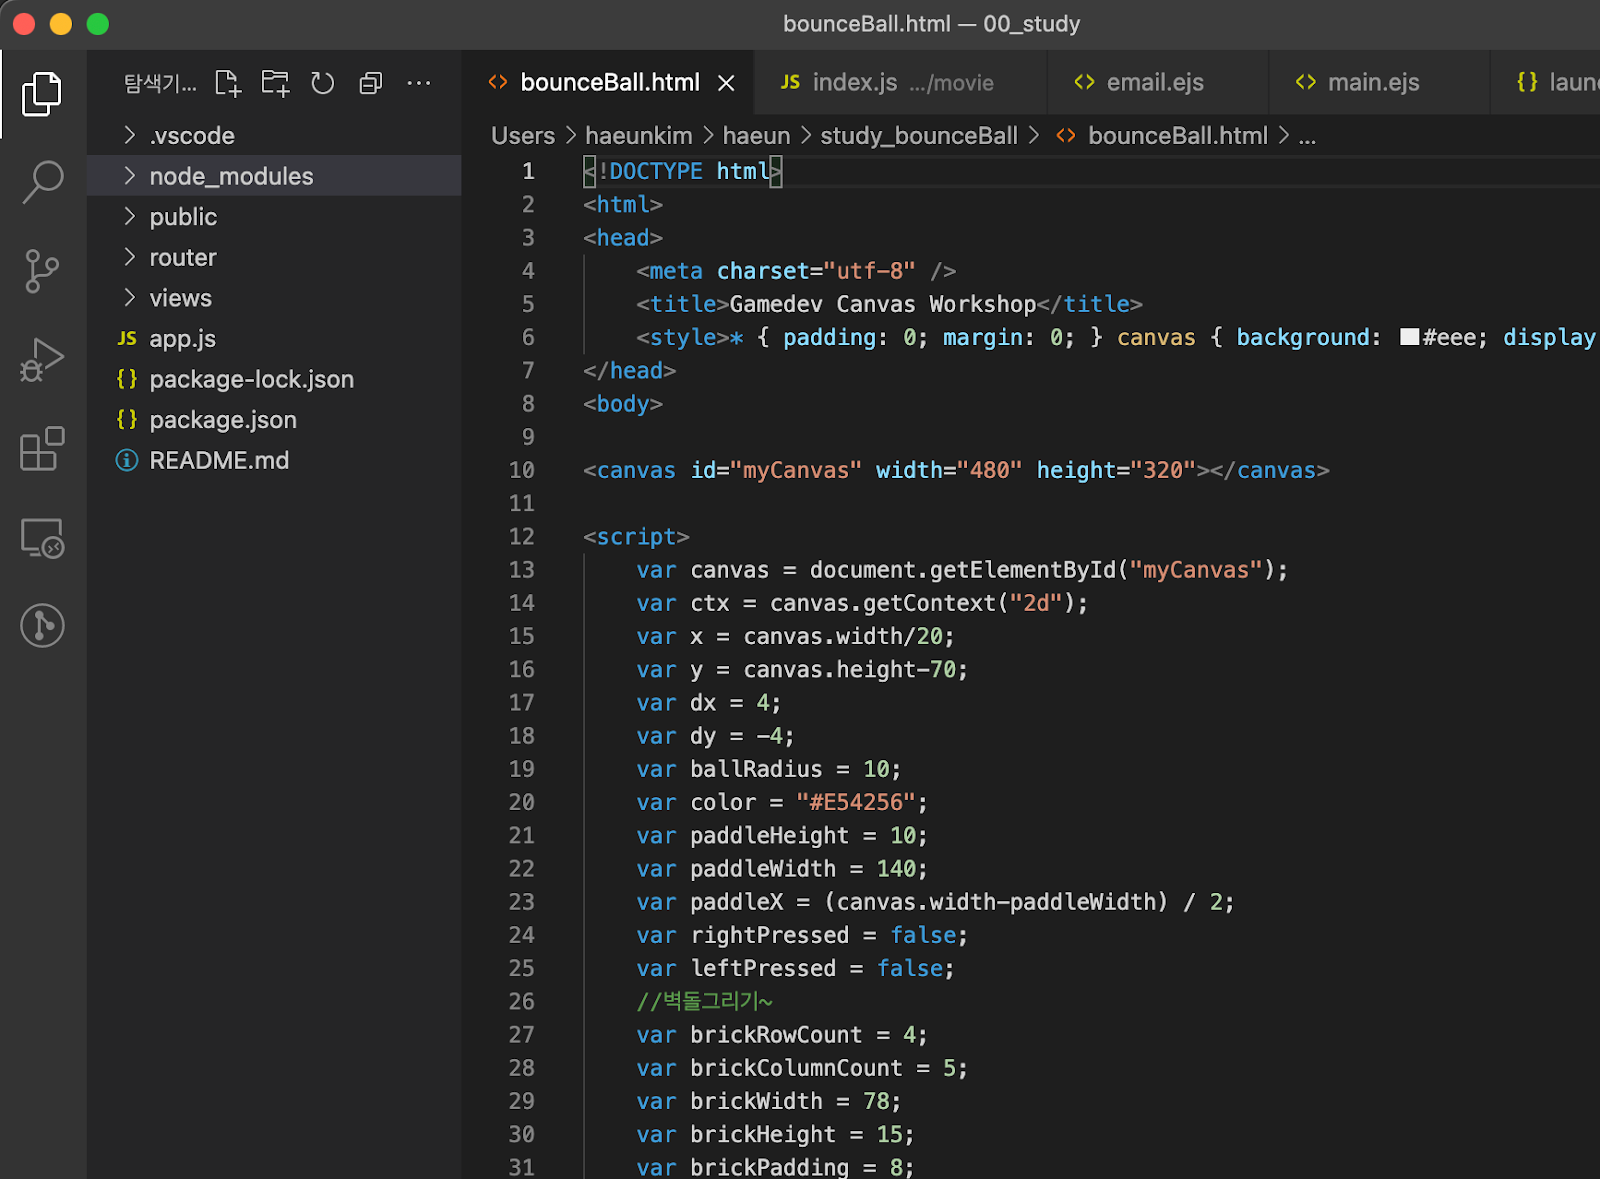Open the Source Control view
Image resolution: width=1600 pixels, height=1179 pixels.
click(x=42, y=271)
